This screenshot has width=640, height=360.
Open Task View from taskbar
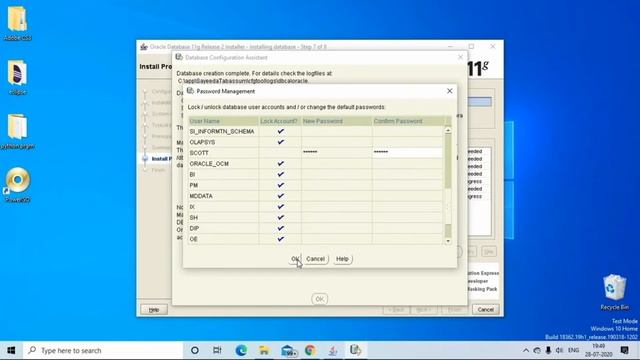pos(217,350)
